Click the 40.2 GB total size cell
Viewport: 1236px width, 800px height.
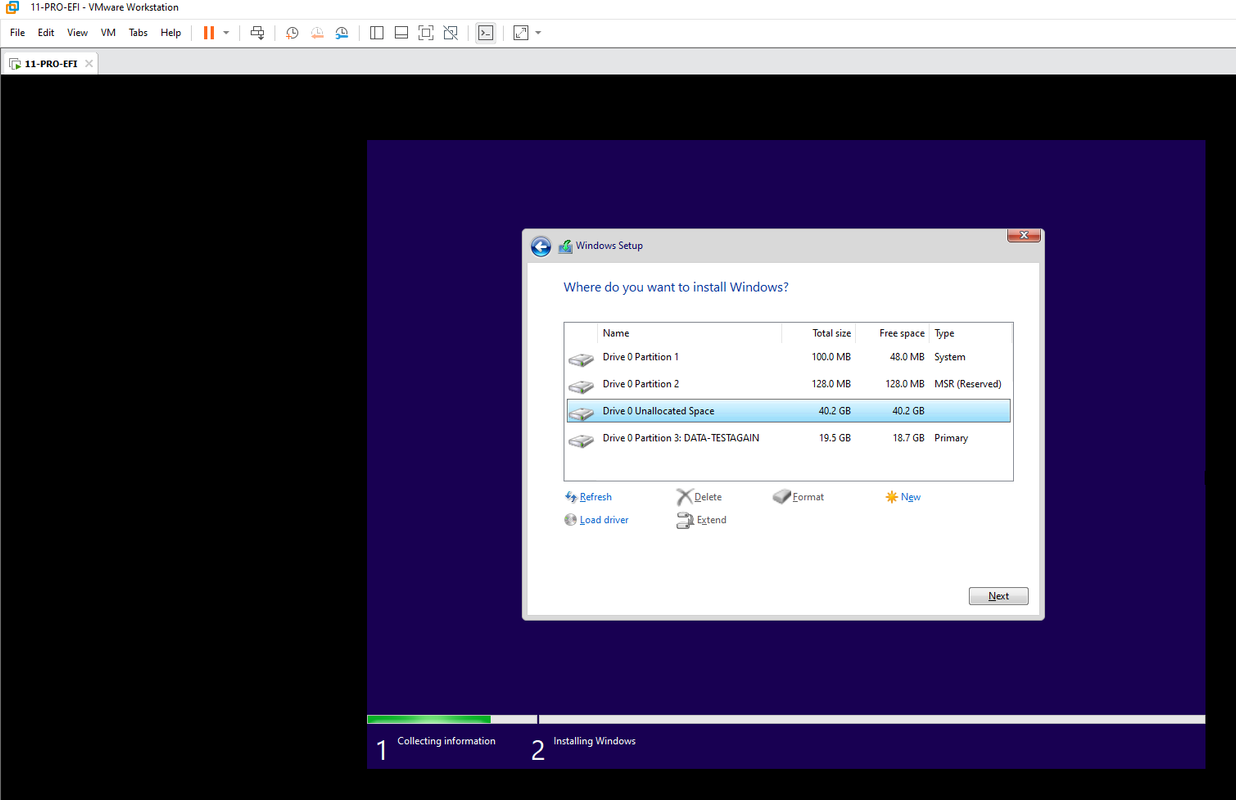(834, 411)
